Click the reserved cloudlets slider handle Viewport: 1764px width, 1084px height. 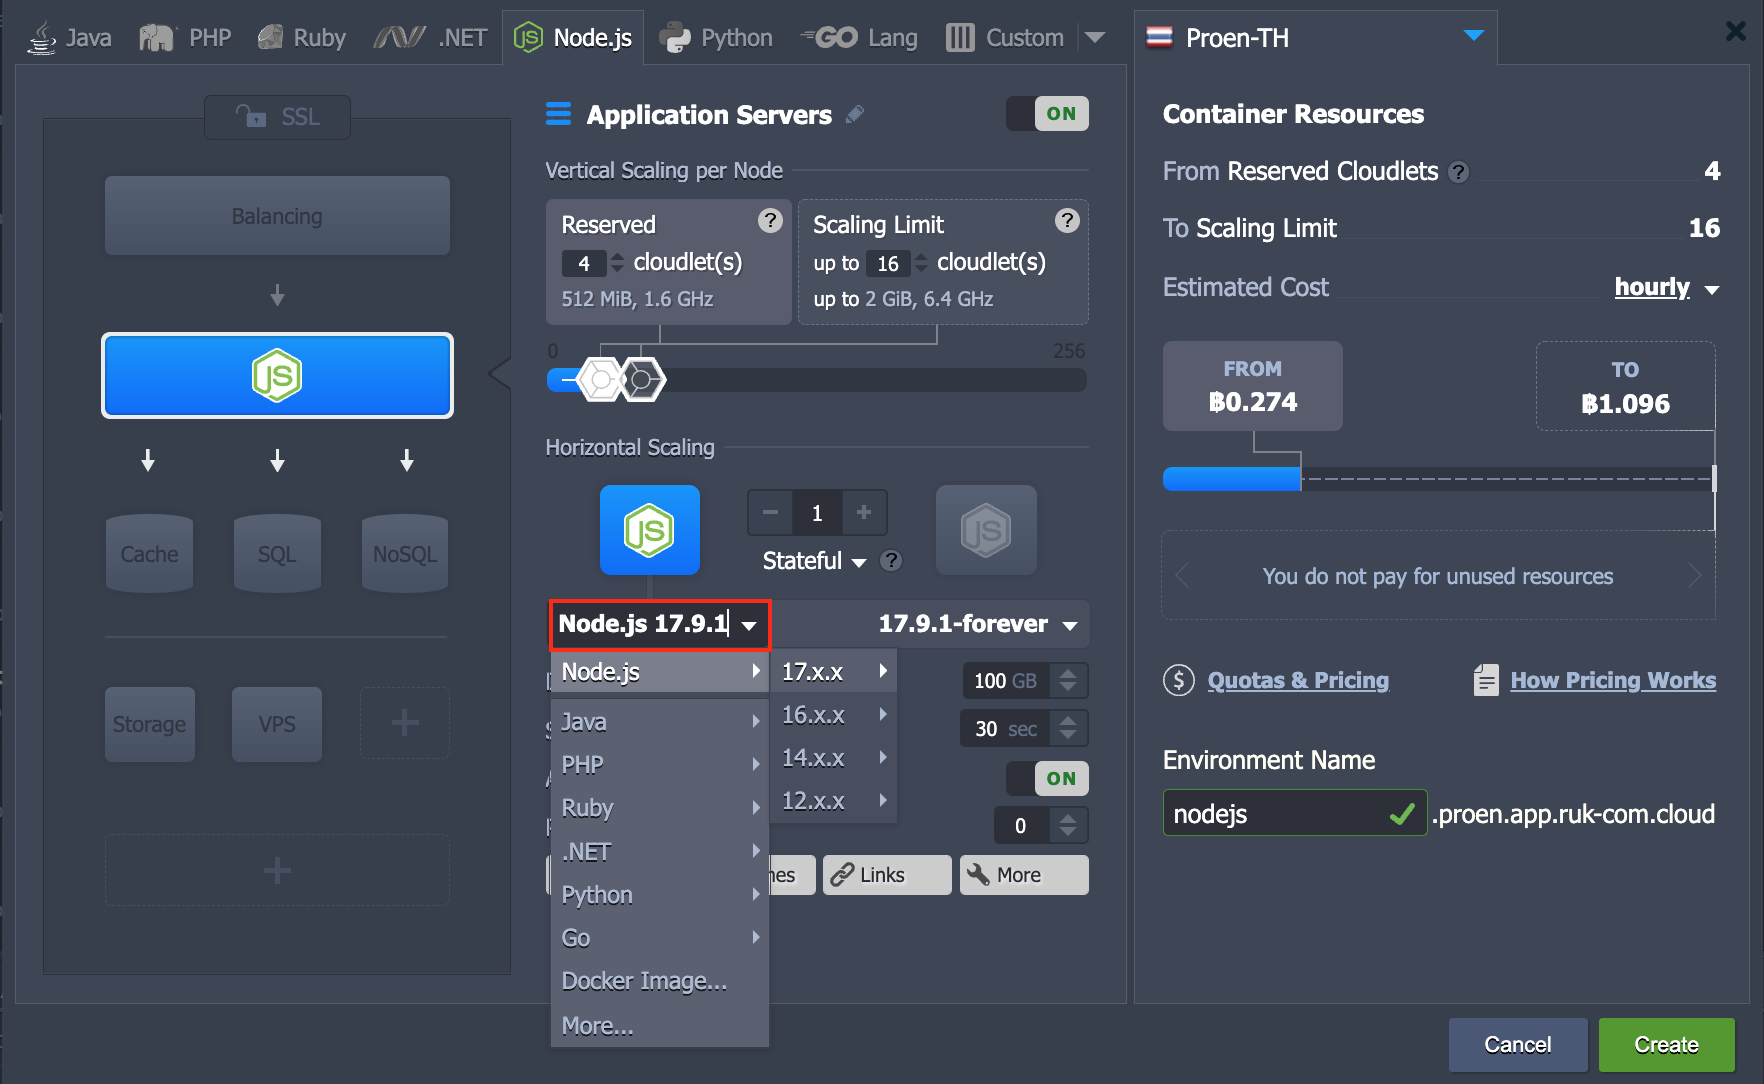[601, 380]
